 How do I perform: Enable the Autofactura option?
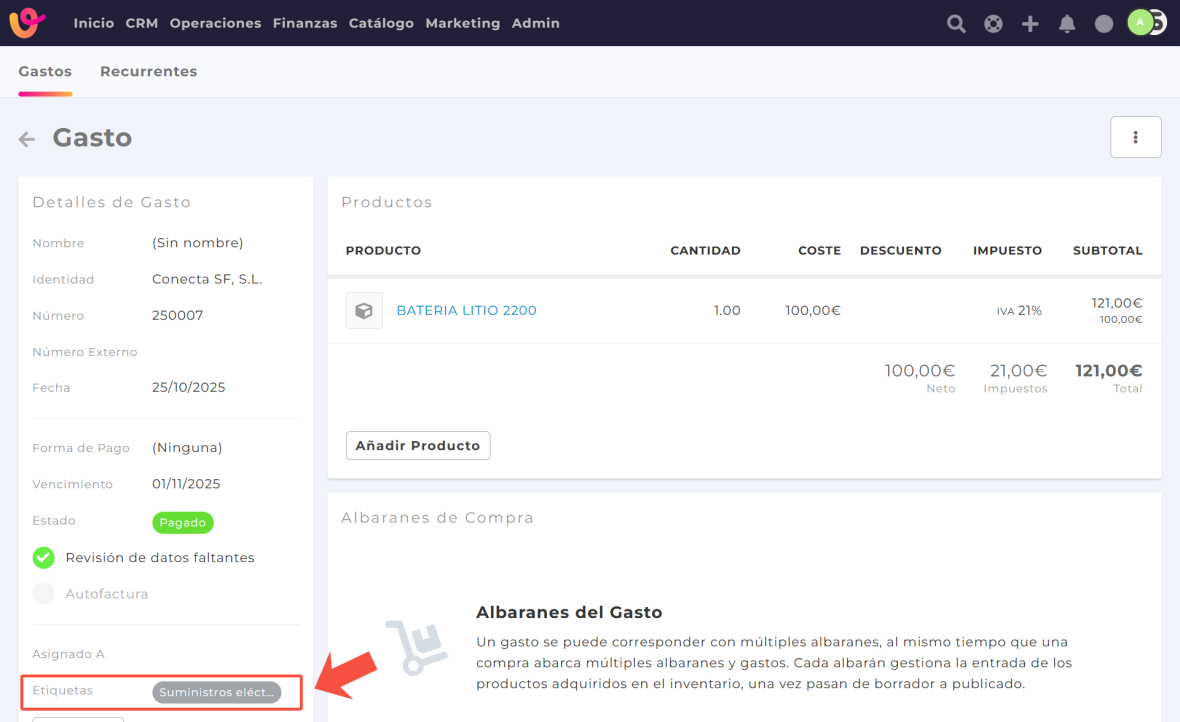(x=44, y=594)
